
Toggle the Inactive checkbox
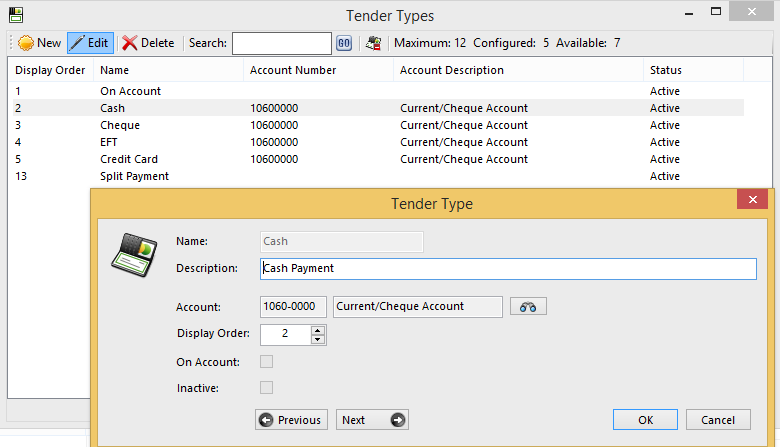pos(266,388)
